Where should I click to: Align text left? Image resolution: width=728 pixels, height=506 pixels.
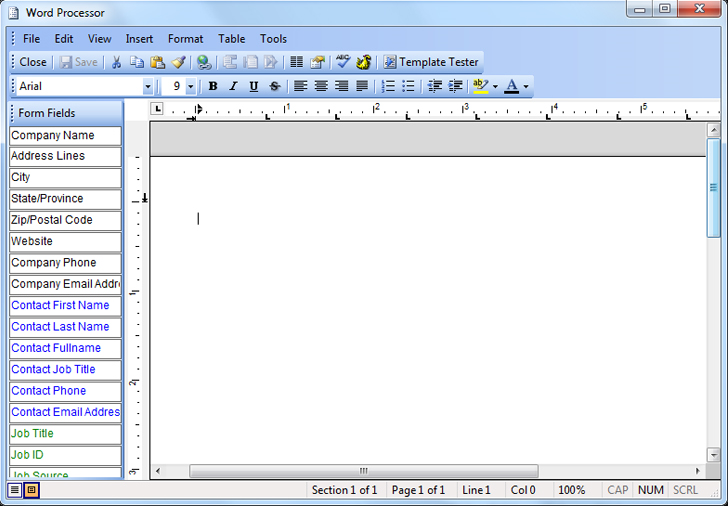pos(301,86)
